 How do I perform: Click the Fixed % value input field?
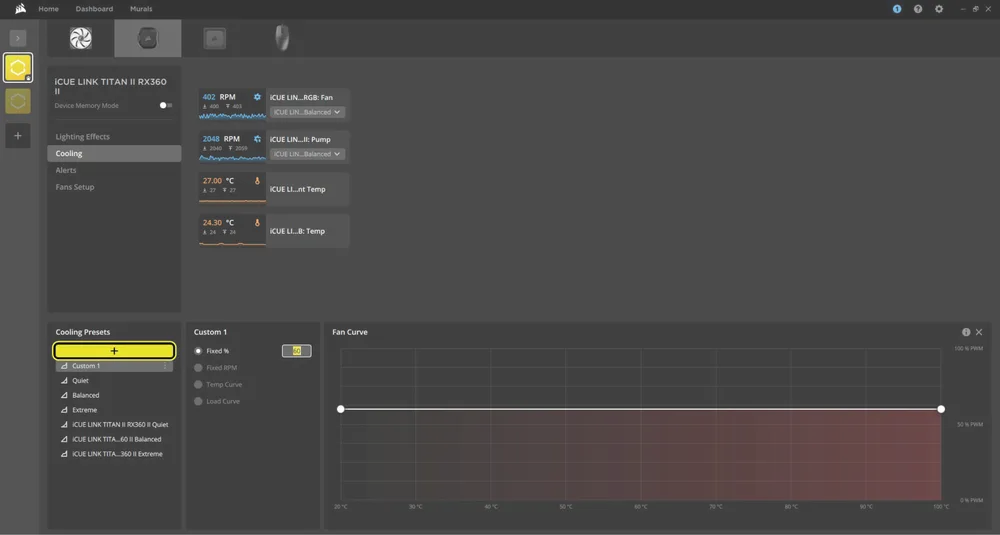[x=297, y=351]
